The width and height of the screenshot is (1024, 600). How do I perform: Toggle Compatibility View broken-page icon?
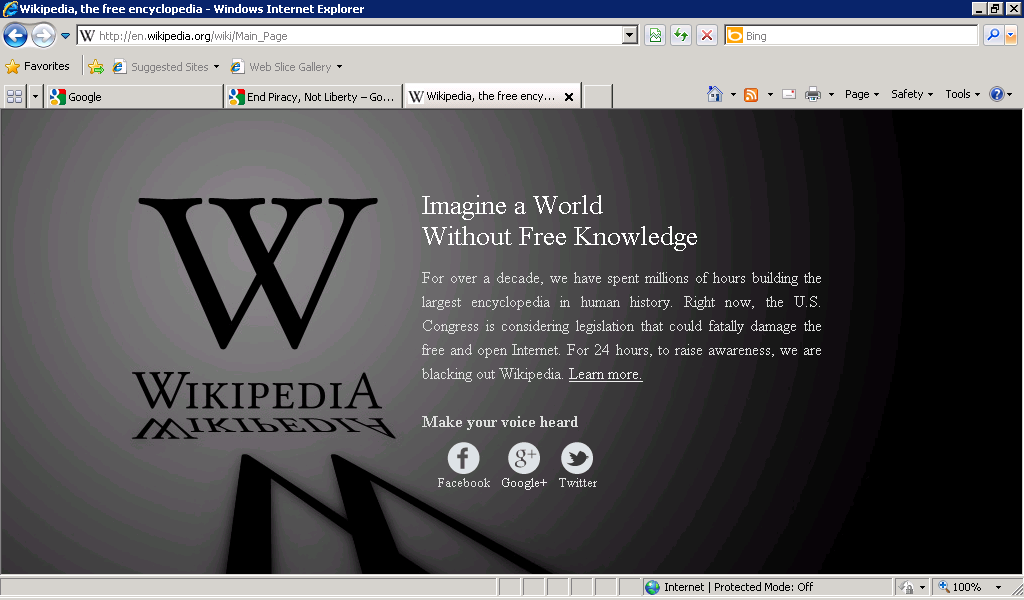pos(655,35)
